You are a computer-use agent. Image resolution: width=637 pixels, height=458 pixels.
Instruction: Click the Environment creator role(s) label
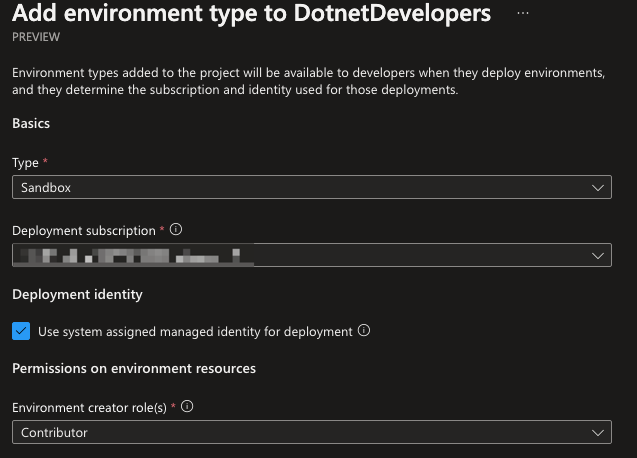coord(90,407)
